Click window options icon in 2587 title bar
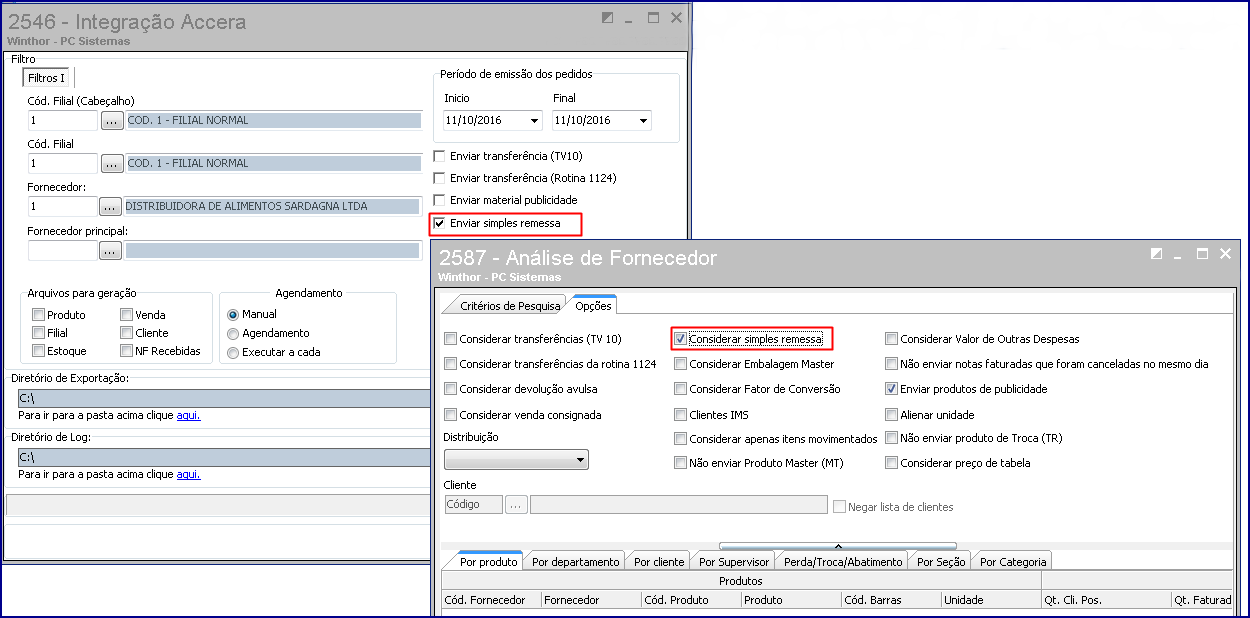The image size is (1250, 618). (1156, 254)
